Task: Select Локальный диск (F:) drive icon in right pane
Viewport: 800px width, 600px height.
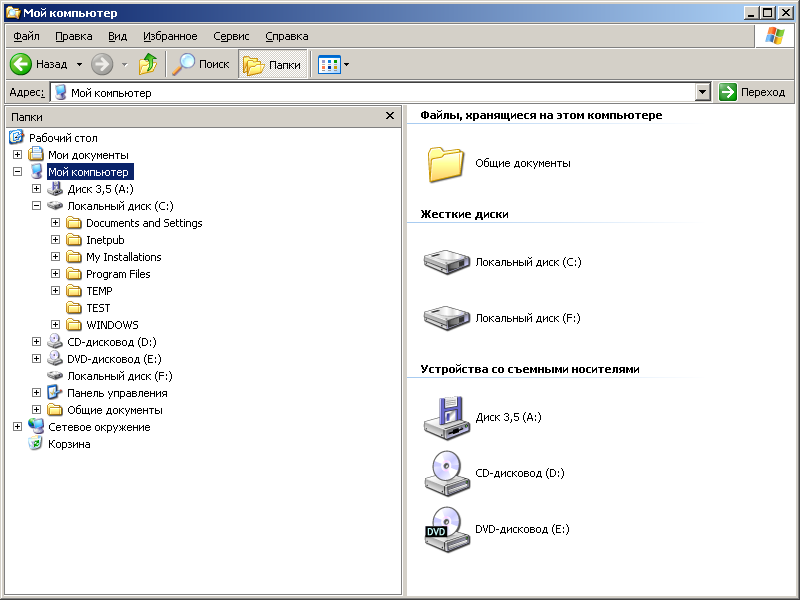Action: click(x=446, y=318)
